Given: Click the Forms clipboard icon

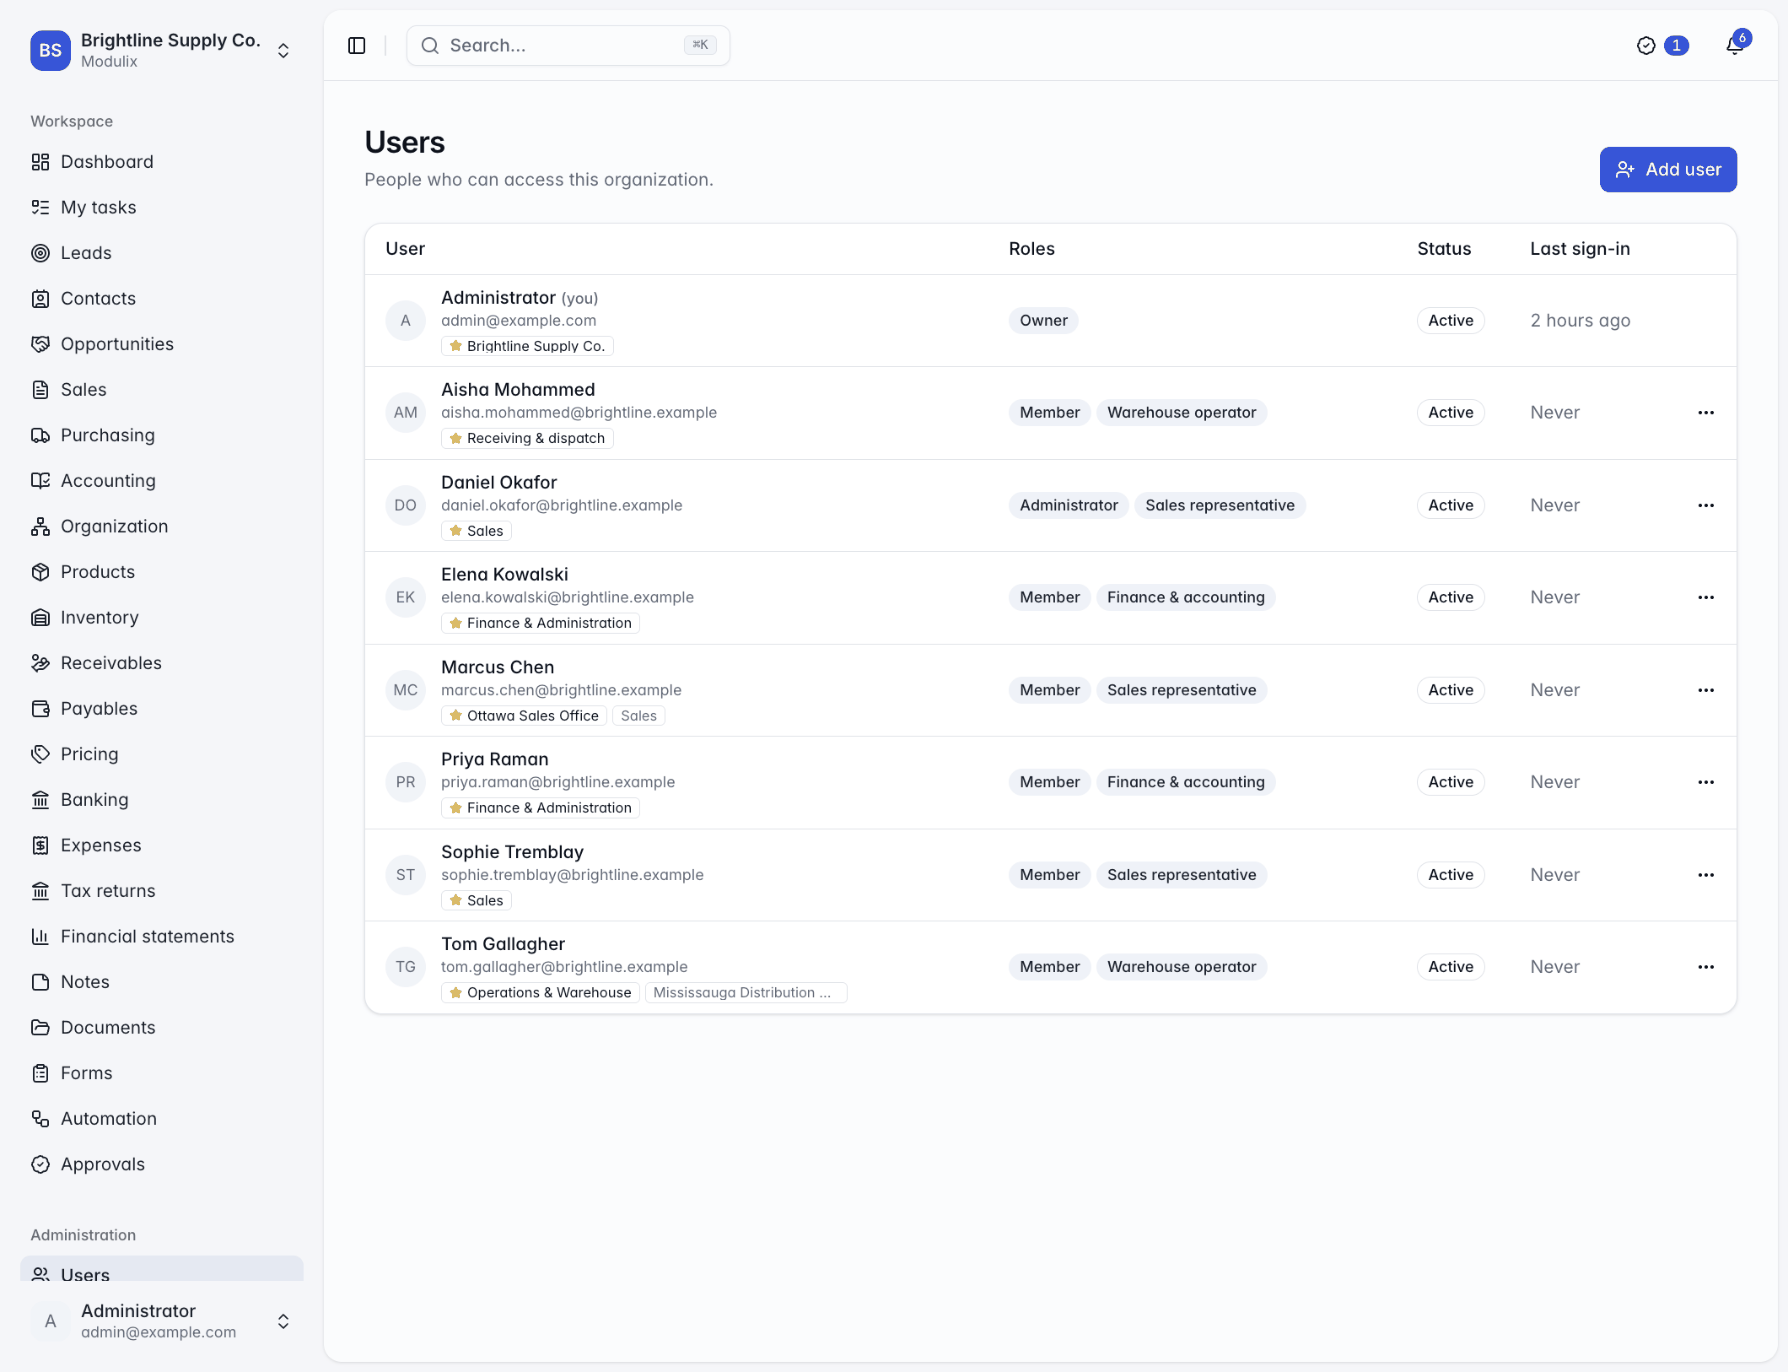Looking at the screenshot, I should (40, 1073).
